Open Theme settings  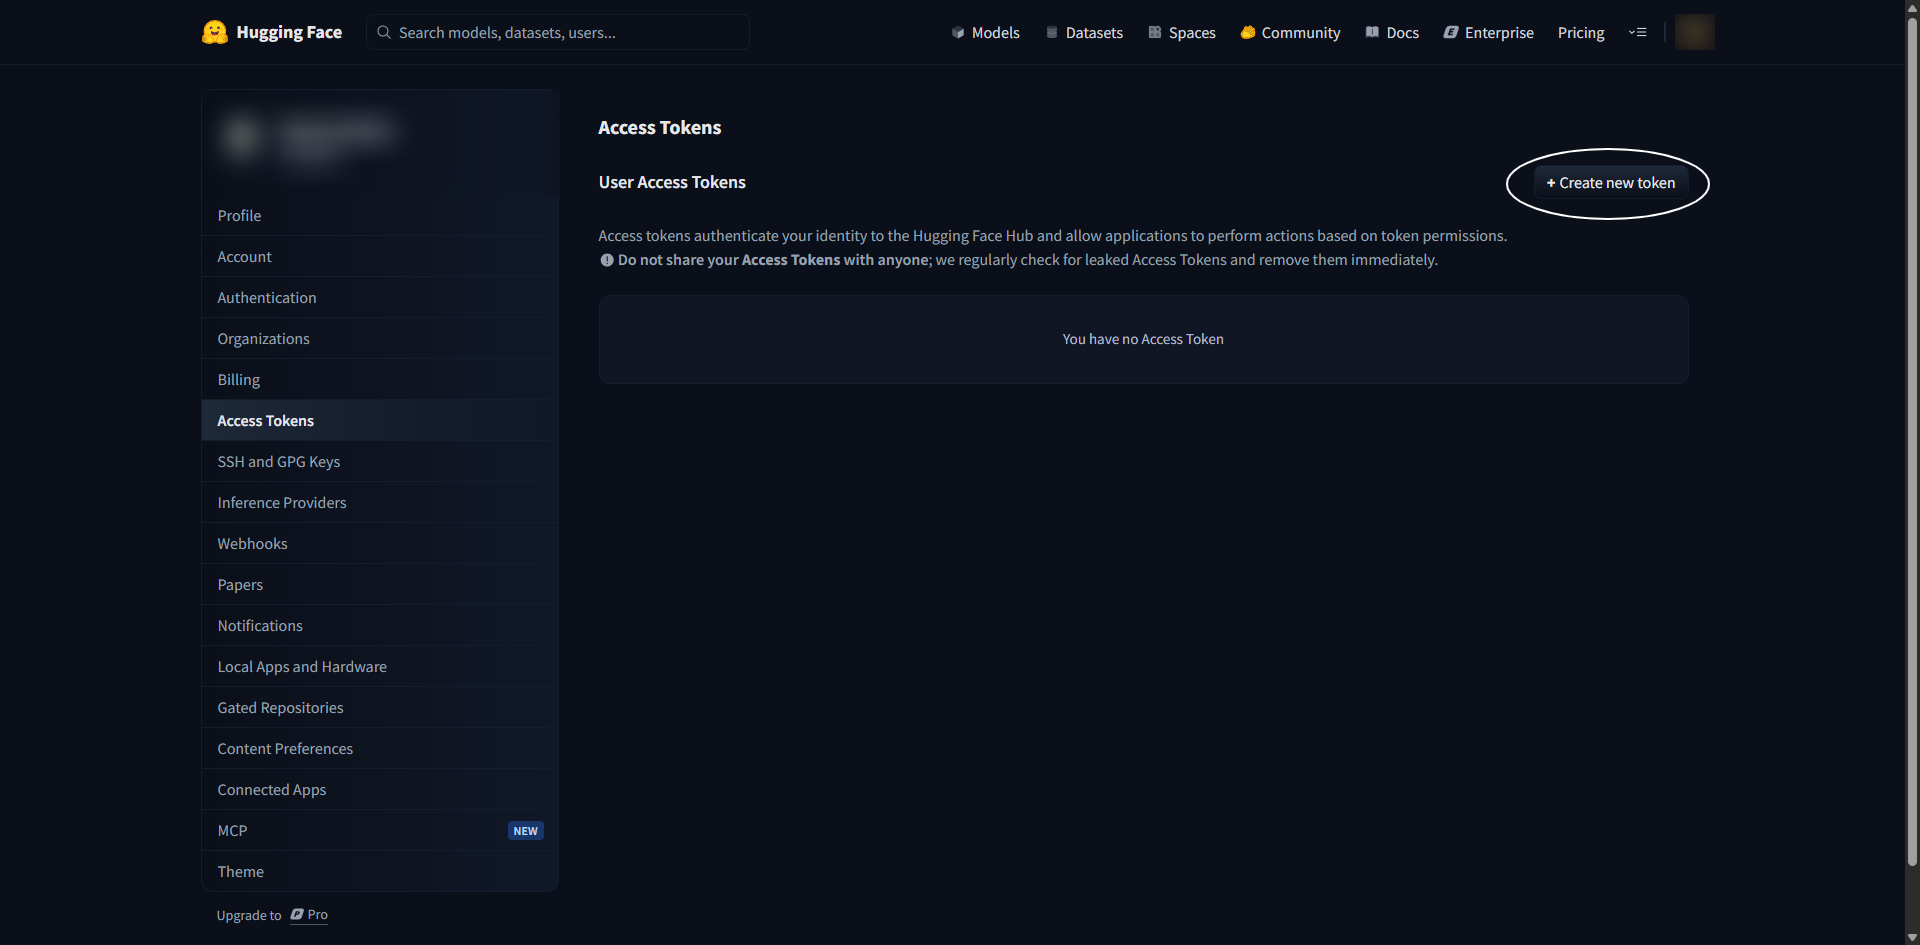[x=380, y=871]
